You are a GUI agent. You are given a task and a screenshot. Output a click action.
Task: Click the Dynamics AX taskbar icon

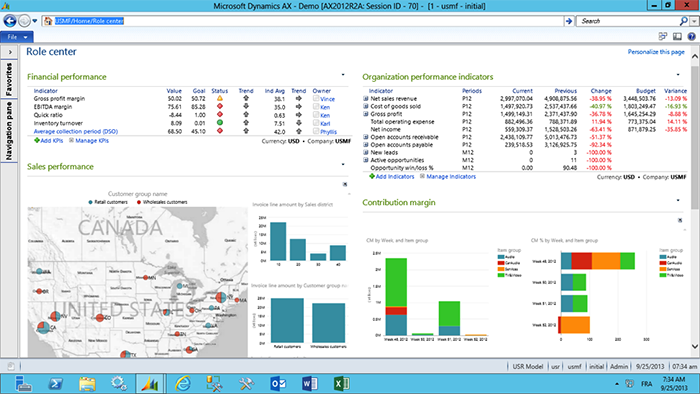point(150,383)
